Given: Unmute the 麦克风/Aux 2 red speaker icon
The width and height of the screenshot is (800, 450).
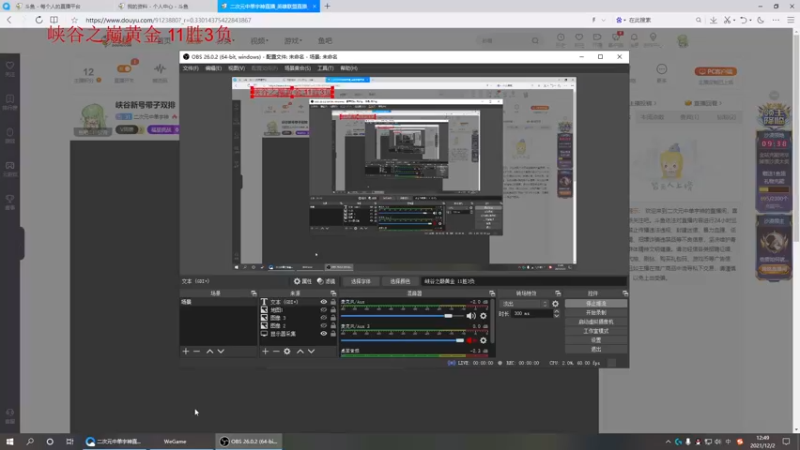Looking at the screenshot, I should point(471,340).
